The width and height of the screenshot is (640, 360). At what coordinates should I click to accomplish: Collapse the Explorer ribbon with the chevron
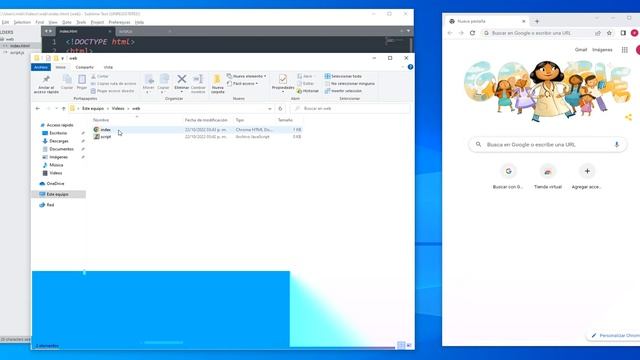[x=402, y=67]
